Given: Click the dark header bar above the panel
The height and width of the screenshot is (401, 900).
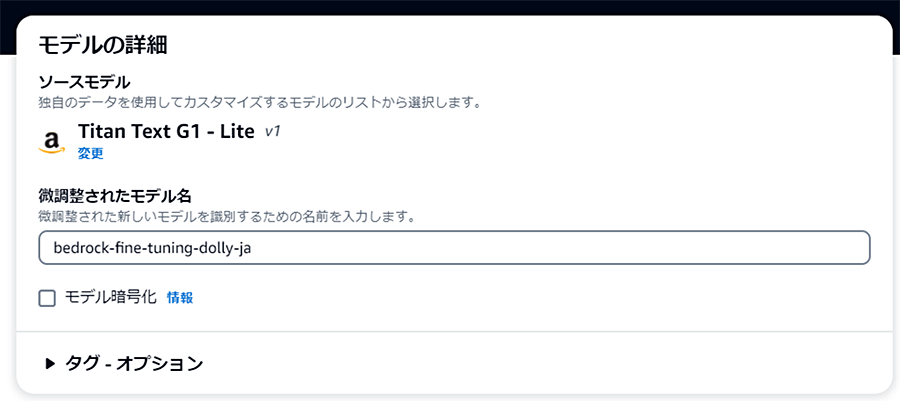Looking at the screenshot, I should 450,7.
